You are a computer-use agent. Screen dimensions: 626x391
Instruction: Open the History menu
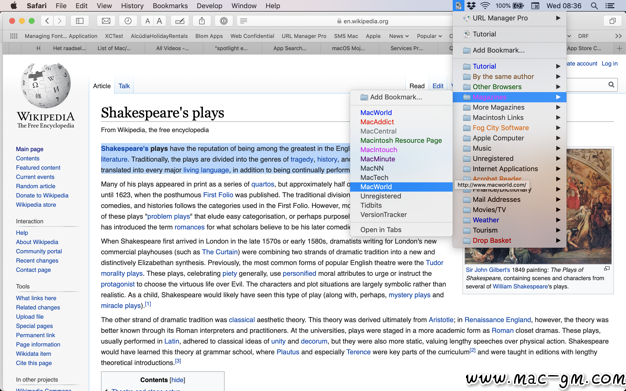[x=132, y=6]
